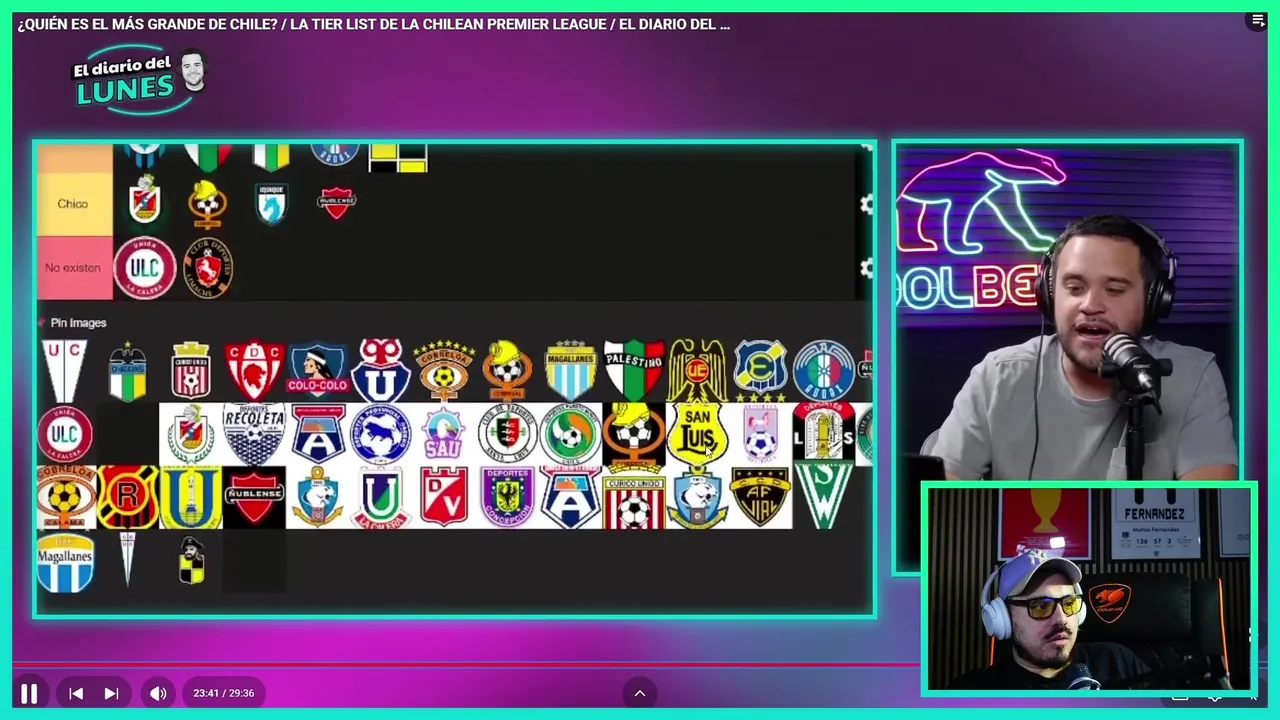This screenshot has width=1280, height=720.
Task: Select the Chico tier label
Action: (x=74, y=204)
